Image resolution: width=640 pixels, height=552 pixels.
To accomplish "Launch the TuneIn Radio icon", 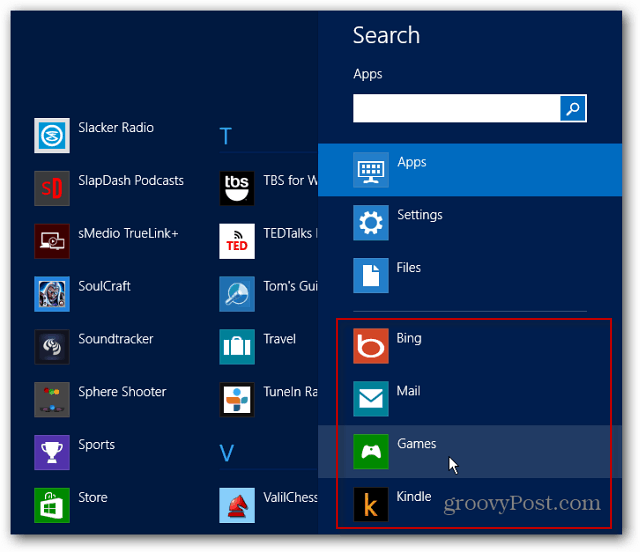I will pos(237,399).
